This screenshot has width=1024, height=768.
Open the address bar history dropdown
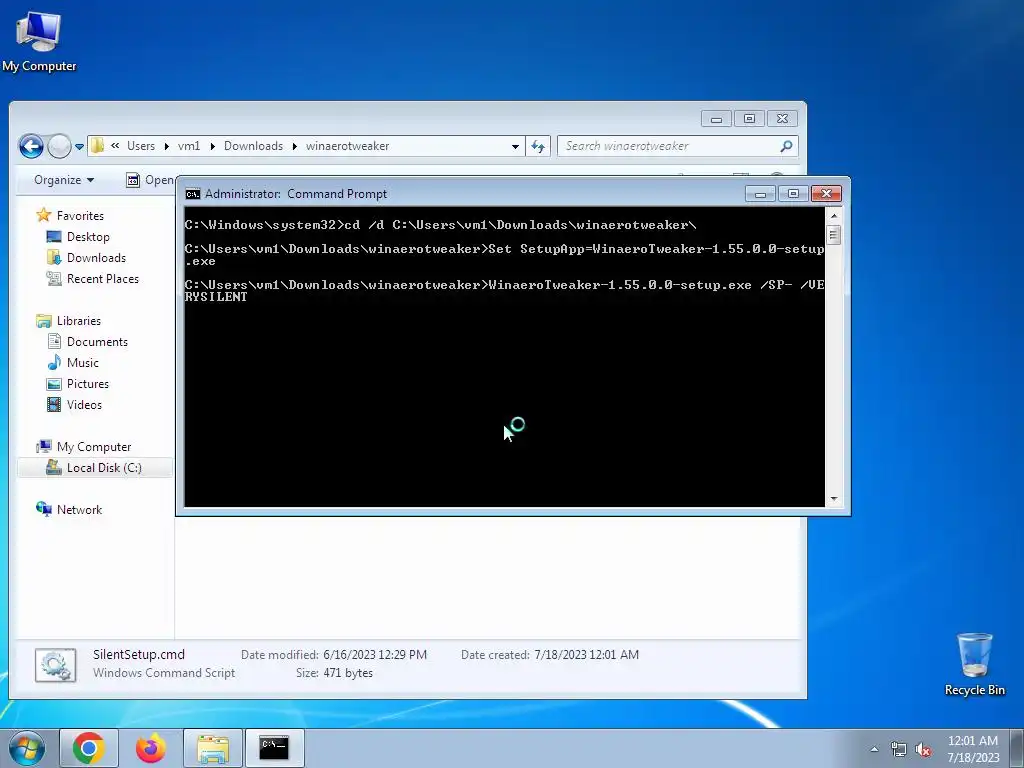(515, 146)
